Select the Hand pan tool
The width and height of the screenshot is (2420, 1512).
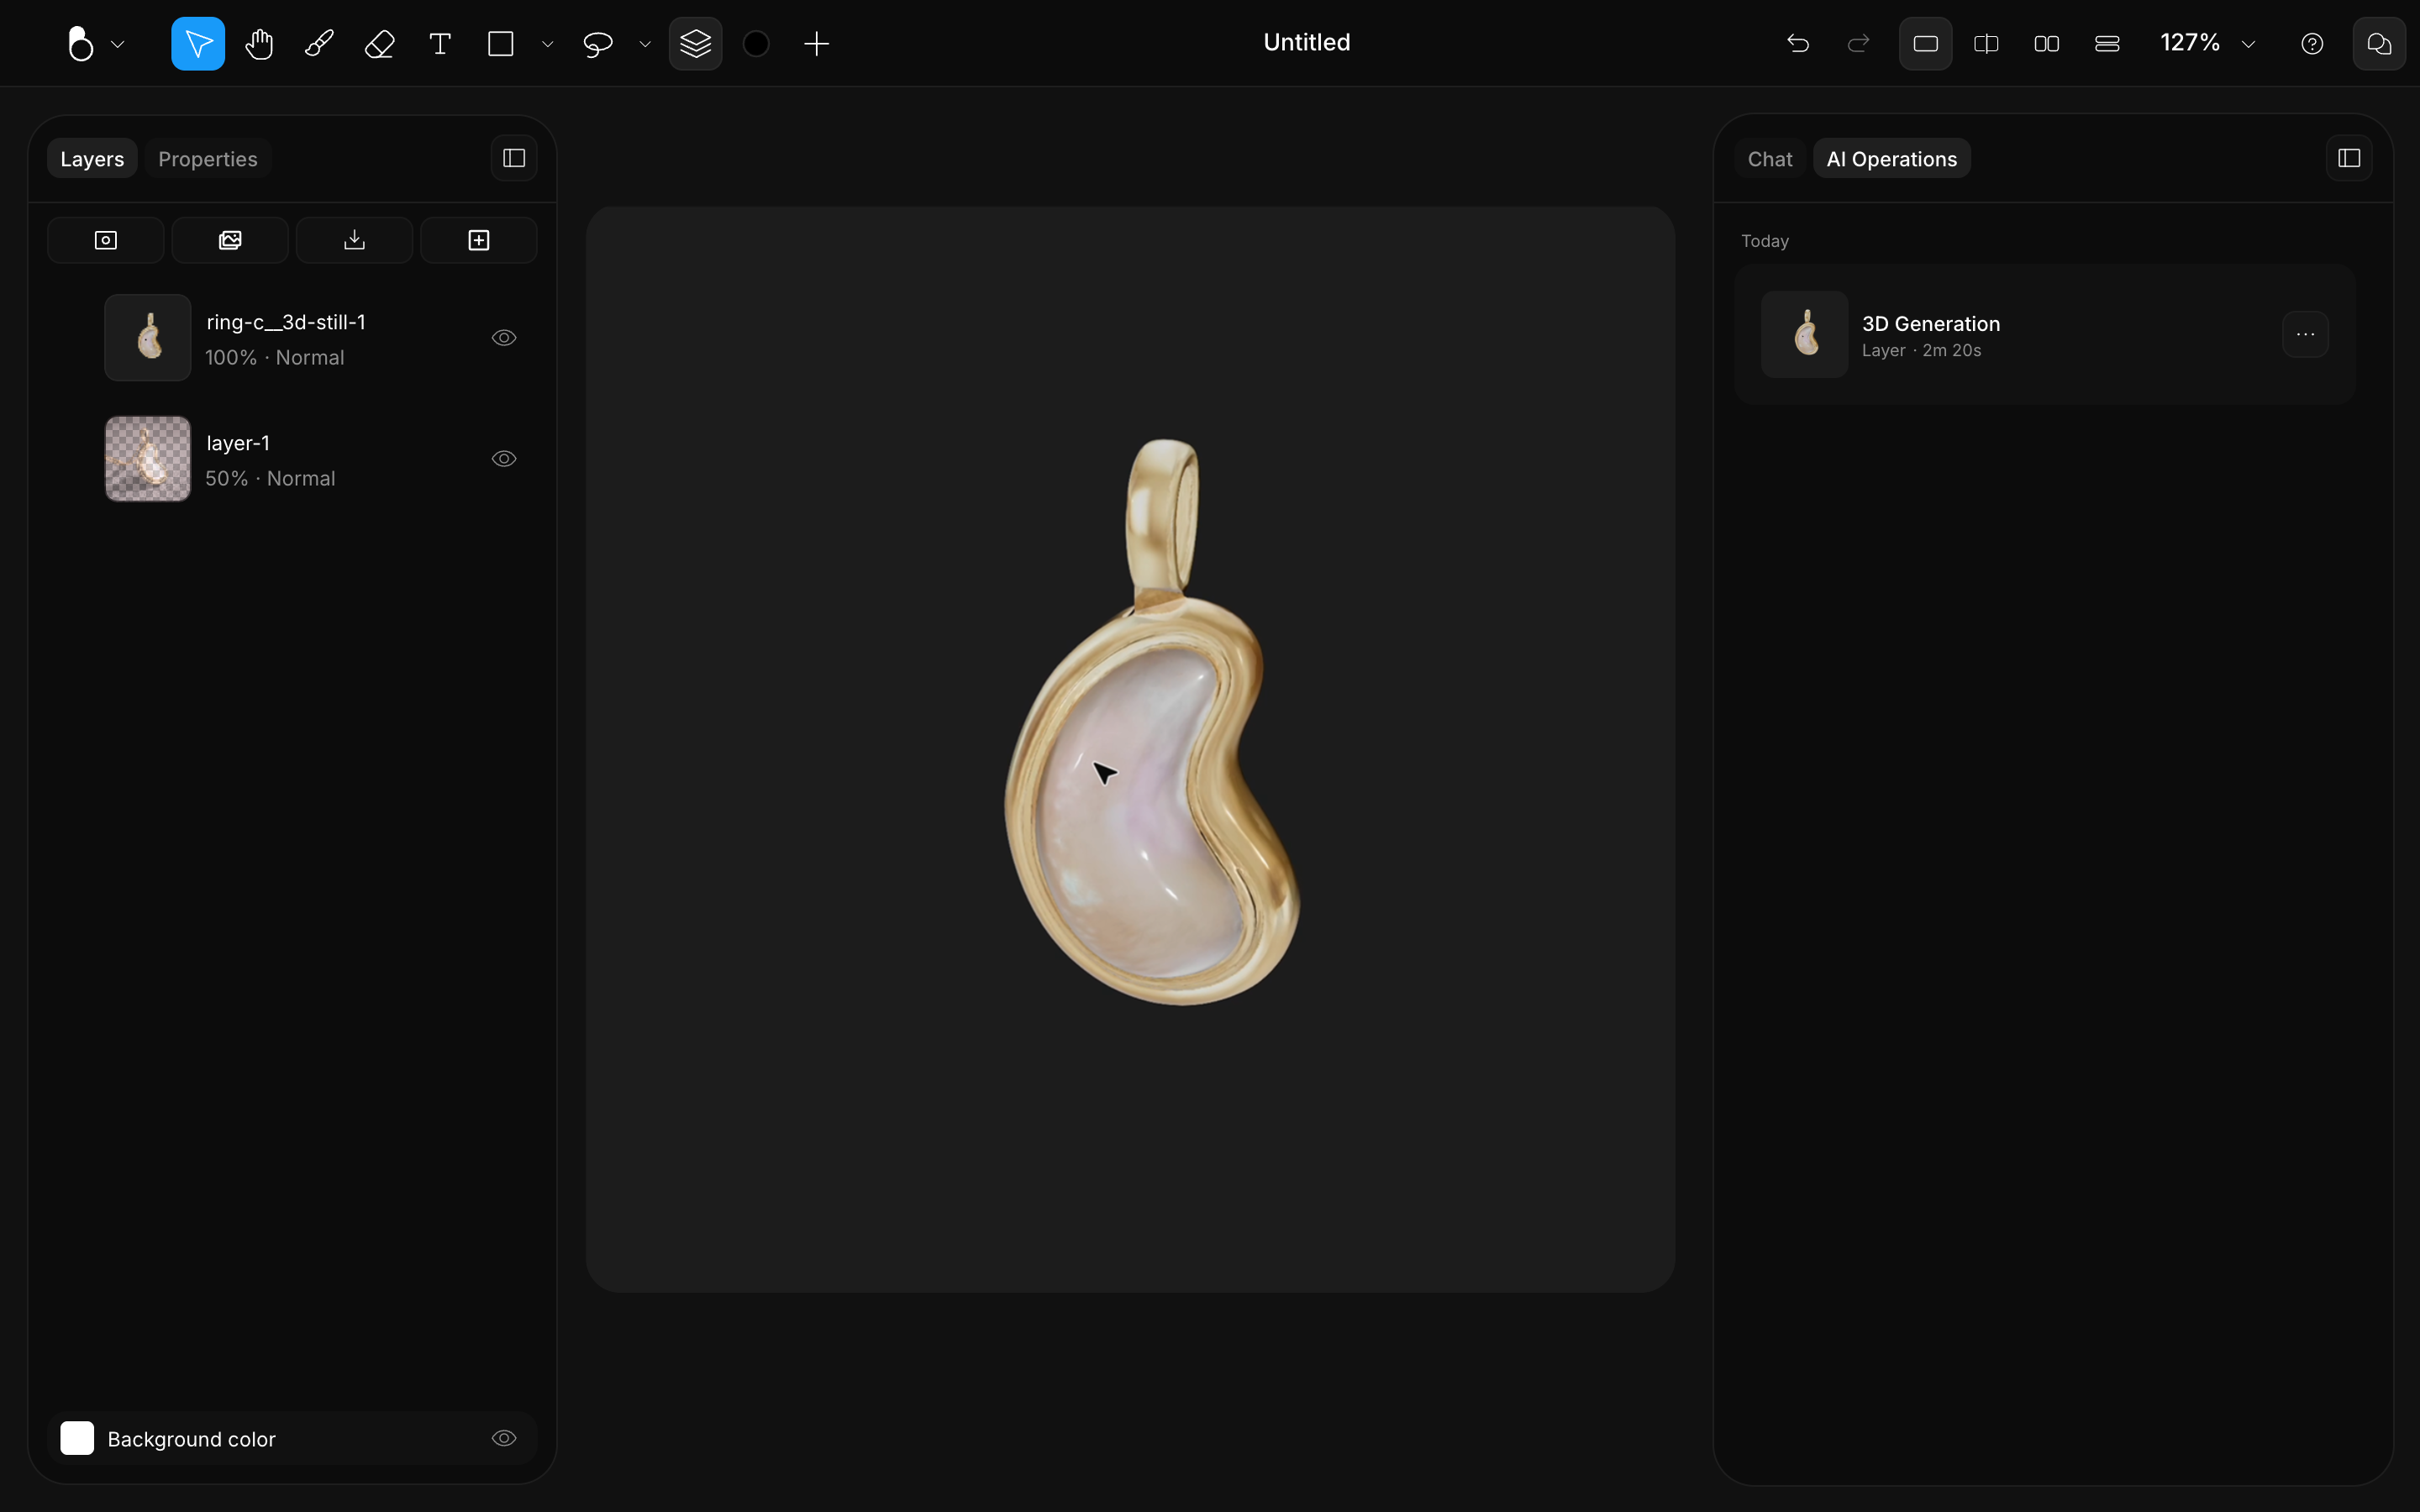(259, 44)
